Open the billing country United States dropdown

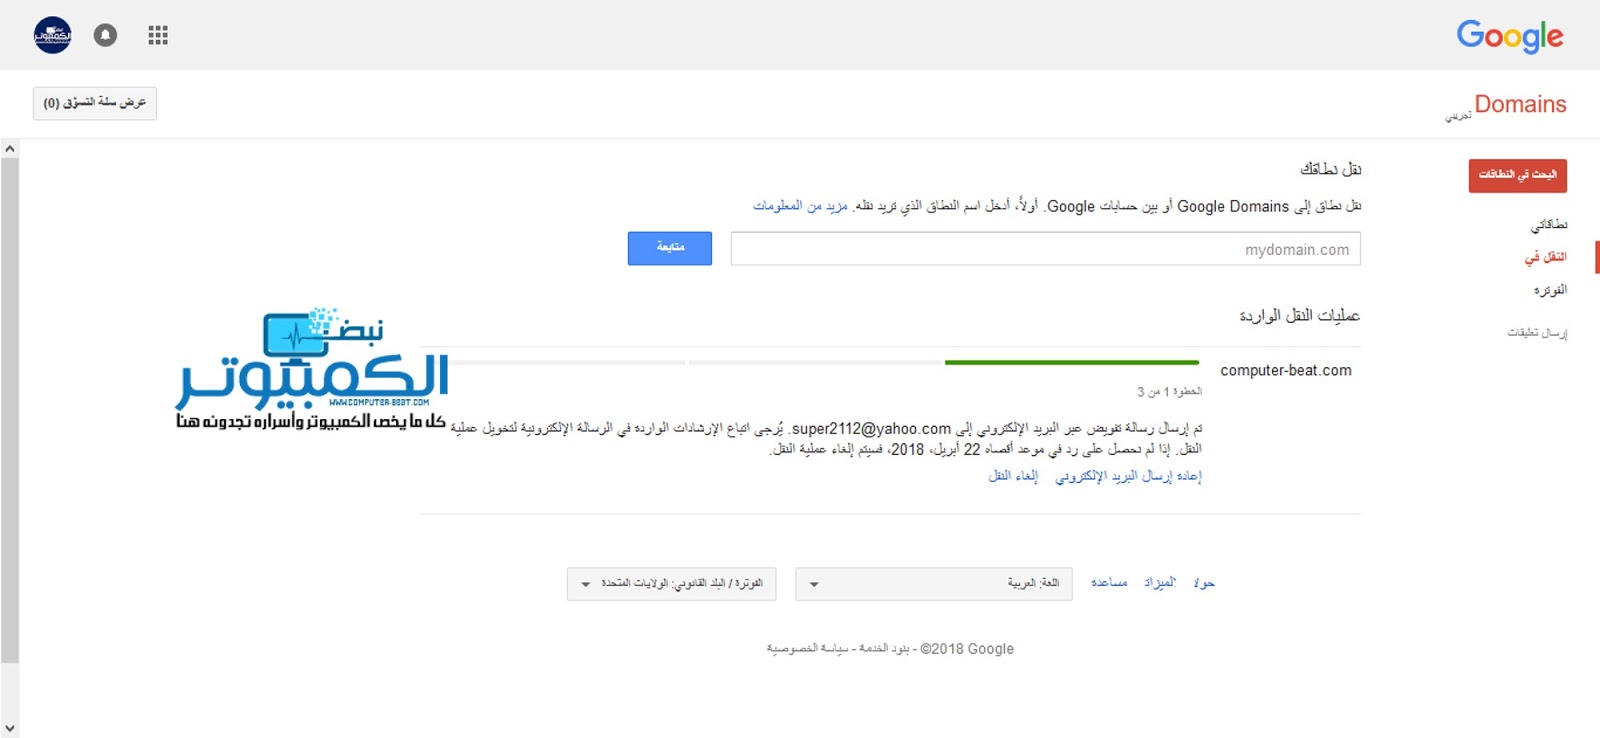[671, 584]
